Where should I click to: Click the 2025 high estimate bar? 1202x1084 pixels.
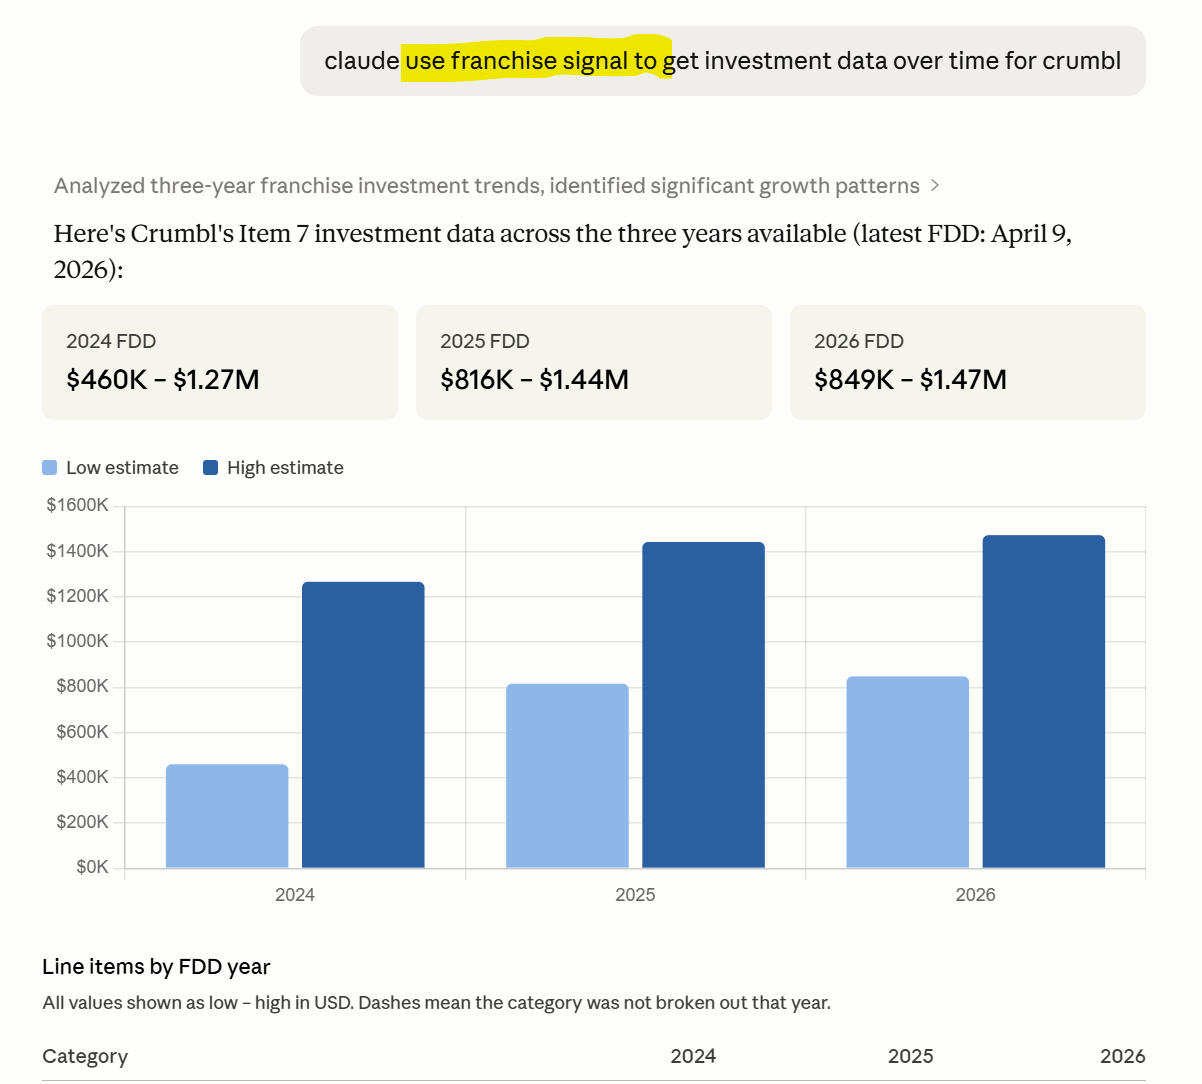pyautogui.click(x=704, y=705)
